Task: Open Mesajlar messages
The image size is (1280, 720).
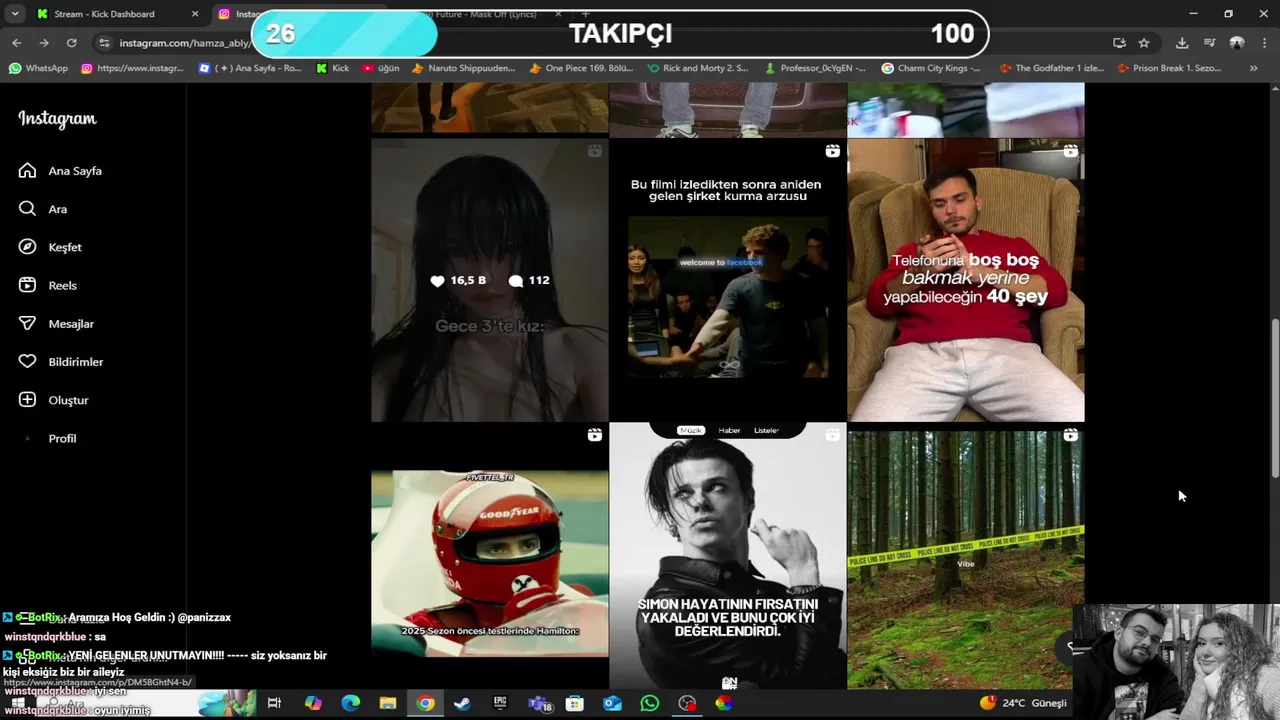Action: tap(56, 323)
